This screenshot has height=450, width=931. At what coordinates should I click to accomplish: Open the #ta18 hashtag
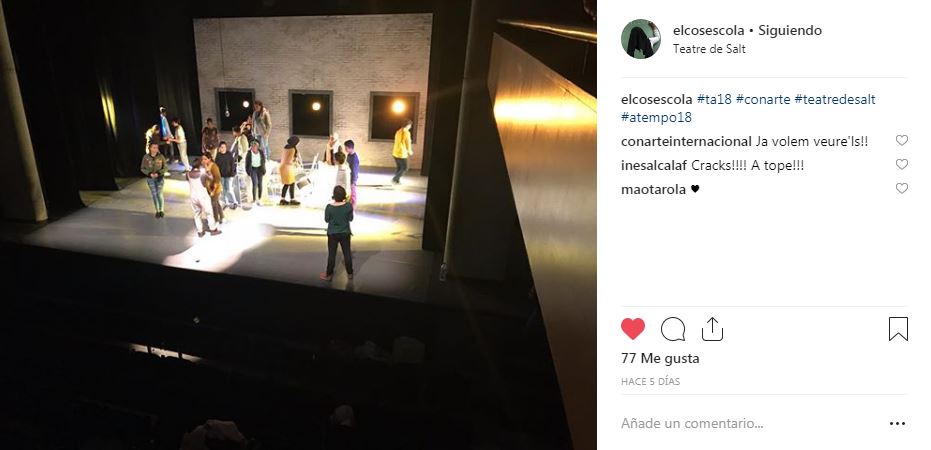point(714,100)
